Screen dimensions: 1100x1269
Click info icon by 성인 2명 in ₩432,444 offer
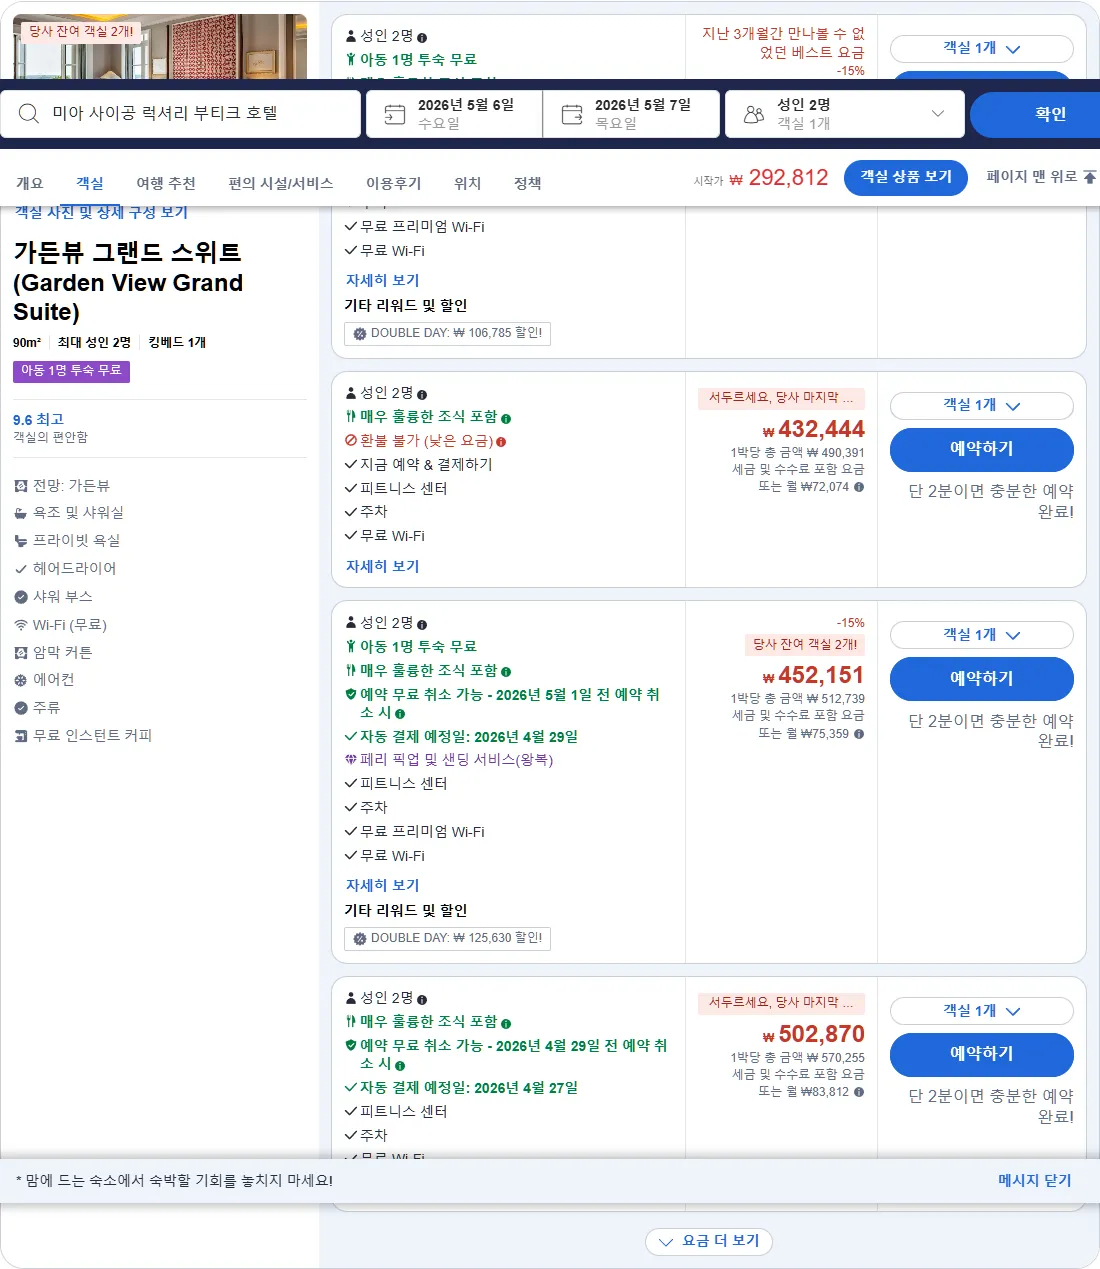click(422, 394)
